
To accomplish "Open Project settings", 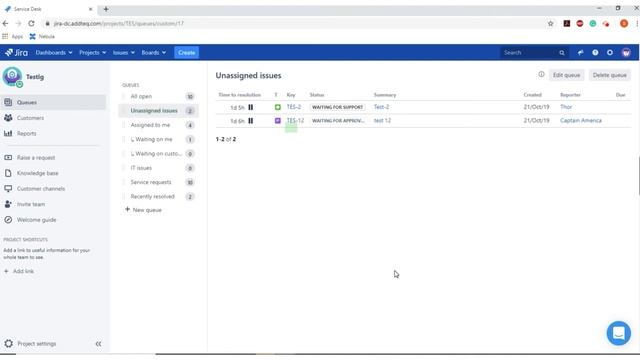I will point(37,344).
